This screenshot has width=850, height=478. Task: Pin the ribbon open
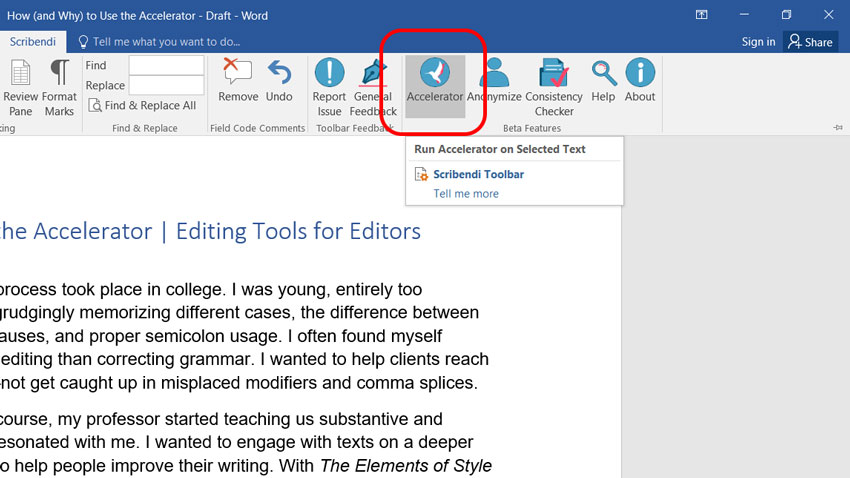(x=838, y=127)
